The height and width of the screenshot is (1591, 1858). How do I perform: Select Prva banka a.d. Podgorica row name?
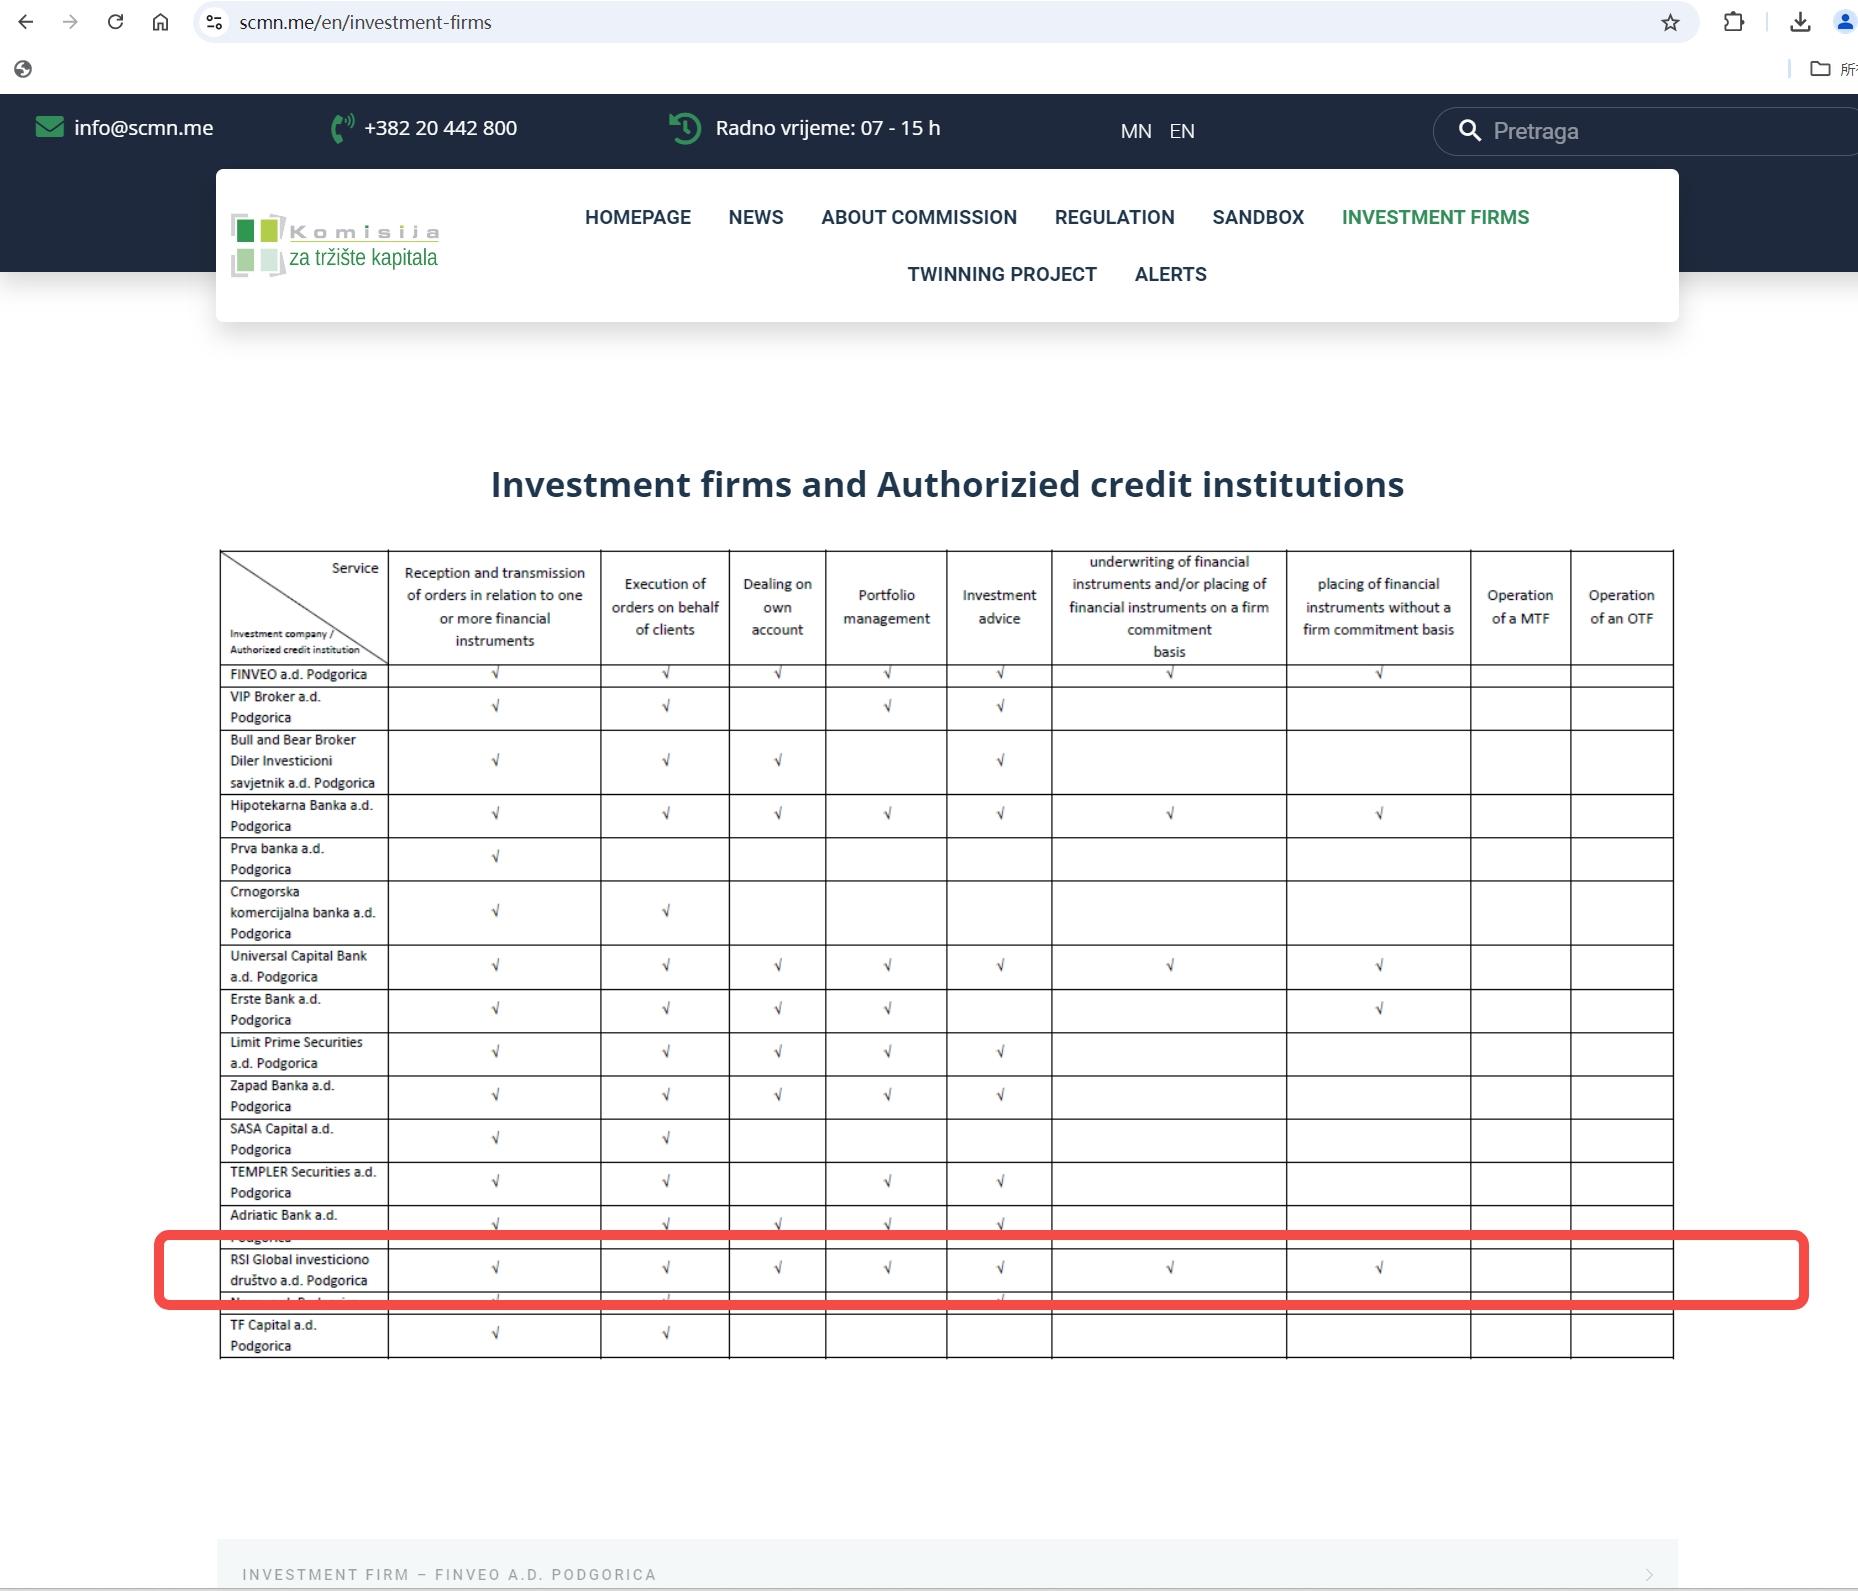277,859
